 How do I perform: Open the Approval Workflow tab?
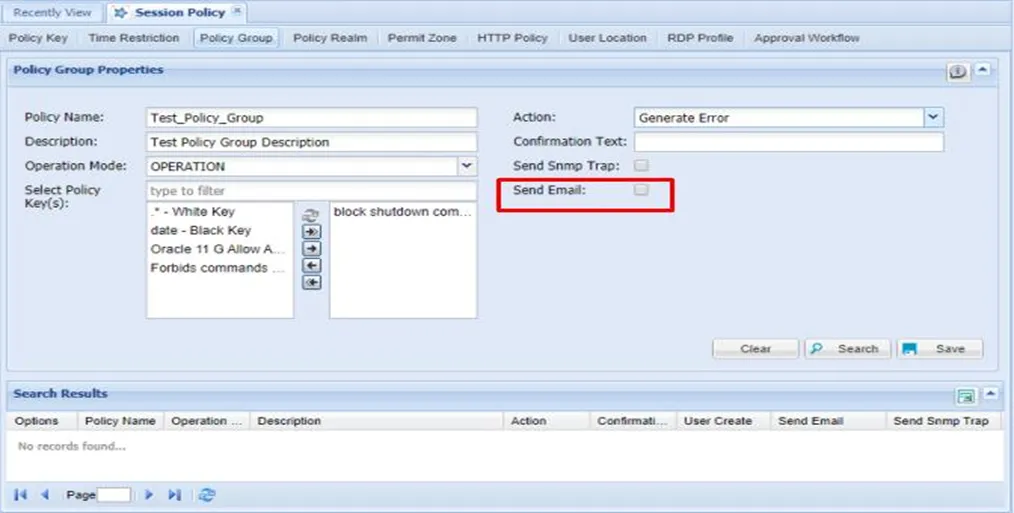[806, 38]
